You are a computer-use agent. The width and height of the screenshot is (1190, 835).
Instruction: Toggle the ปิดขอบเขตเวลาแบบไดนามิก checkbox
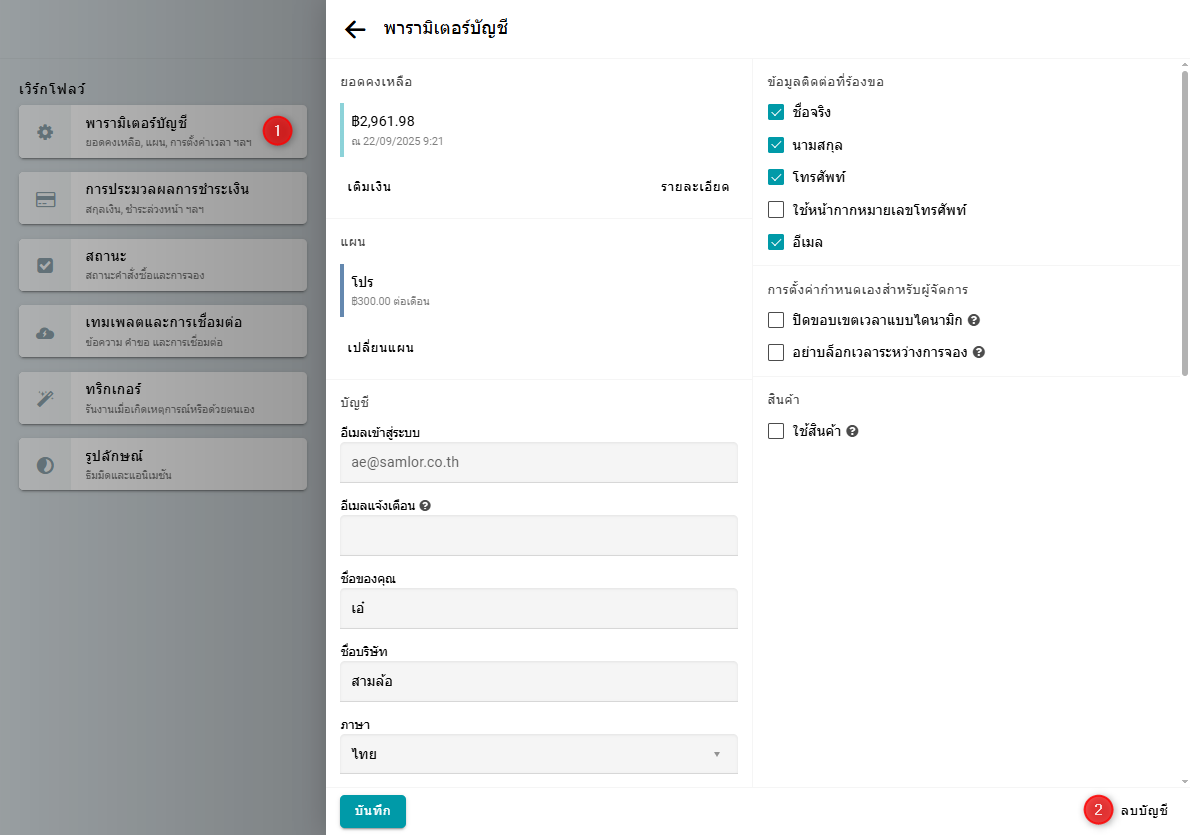coord(776,320)
